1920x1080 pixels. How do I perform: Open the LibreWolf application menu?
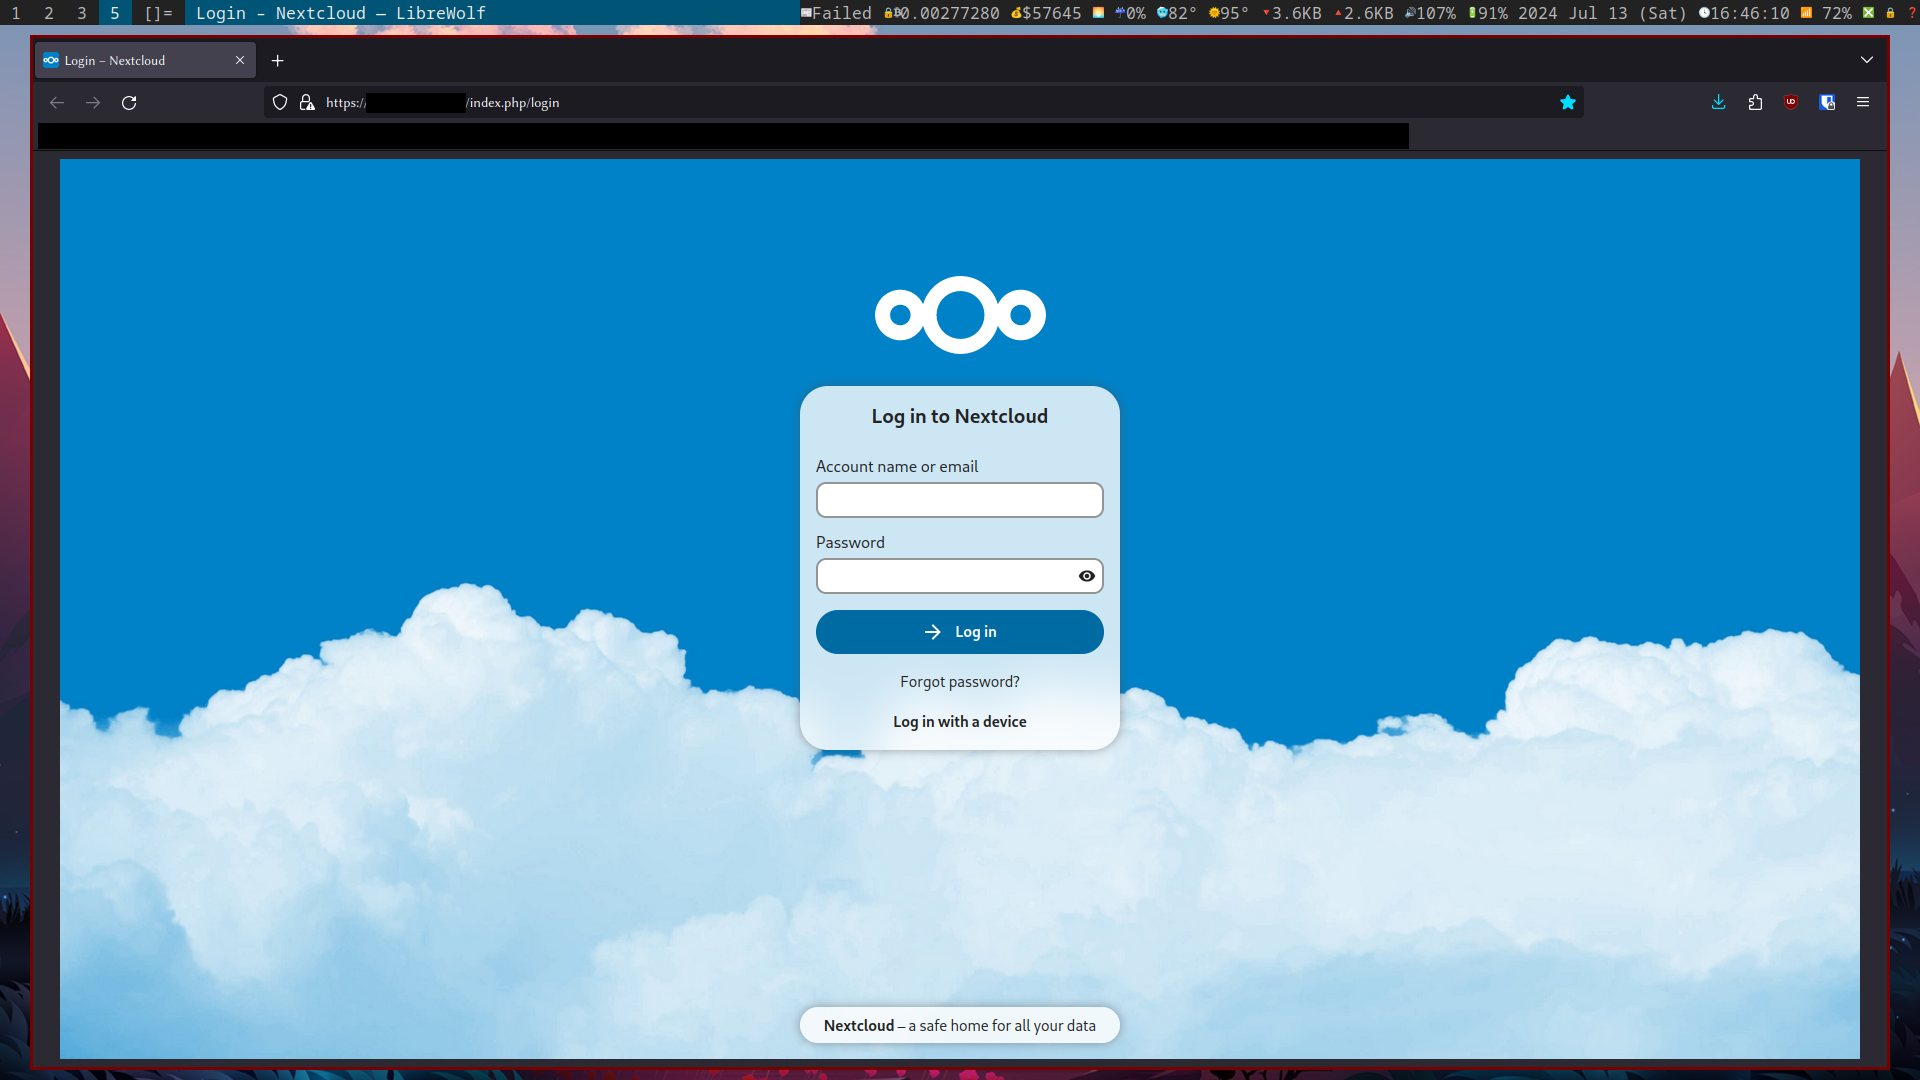(1864, 102)
